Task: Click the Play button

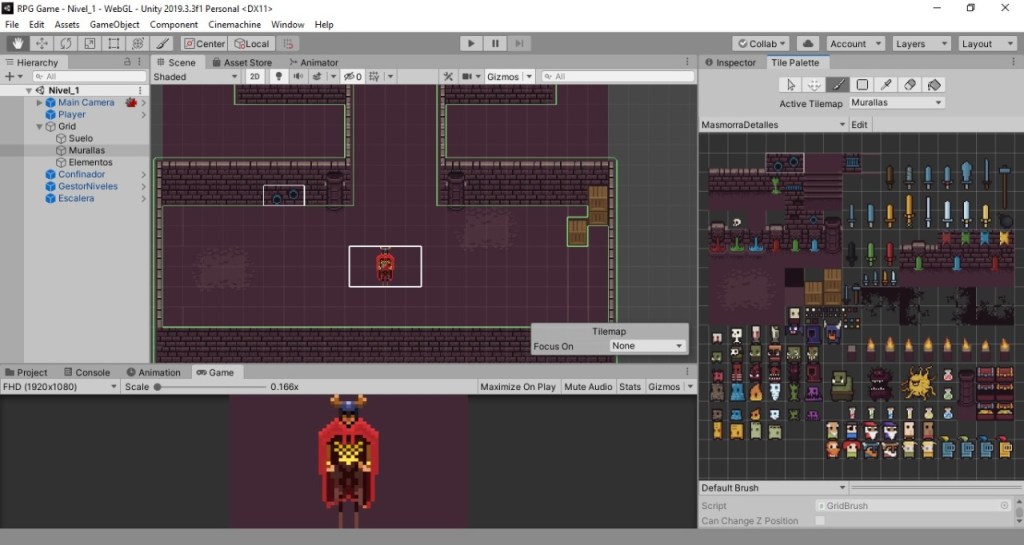Action: (x=471, y=44)
